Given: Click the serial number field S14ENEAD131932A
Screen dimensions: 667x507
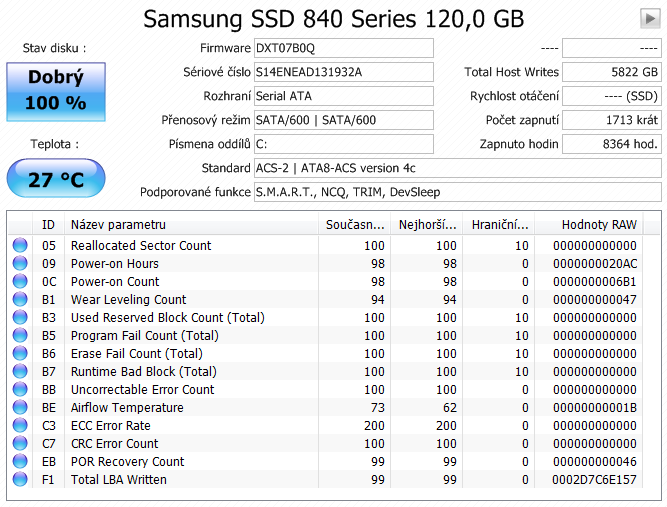Looking at the screenshot, I should [x=343, y=72].
